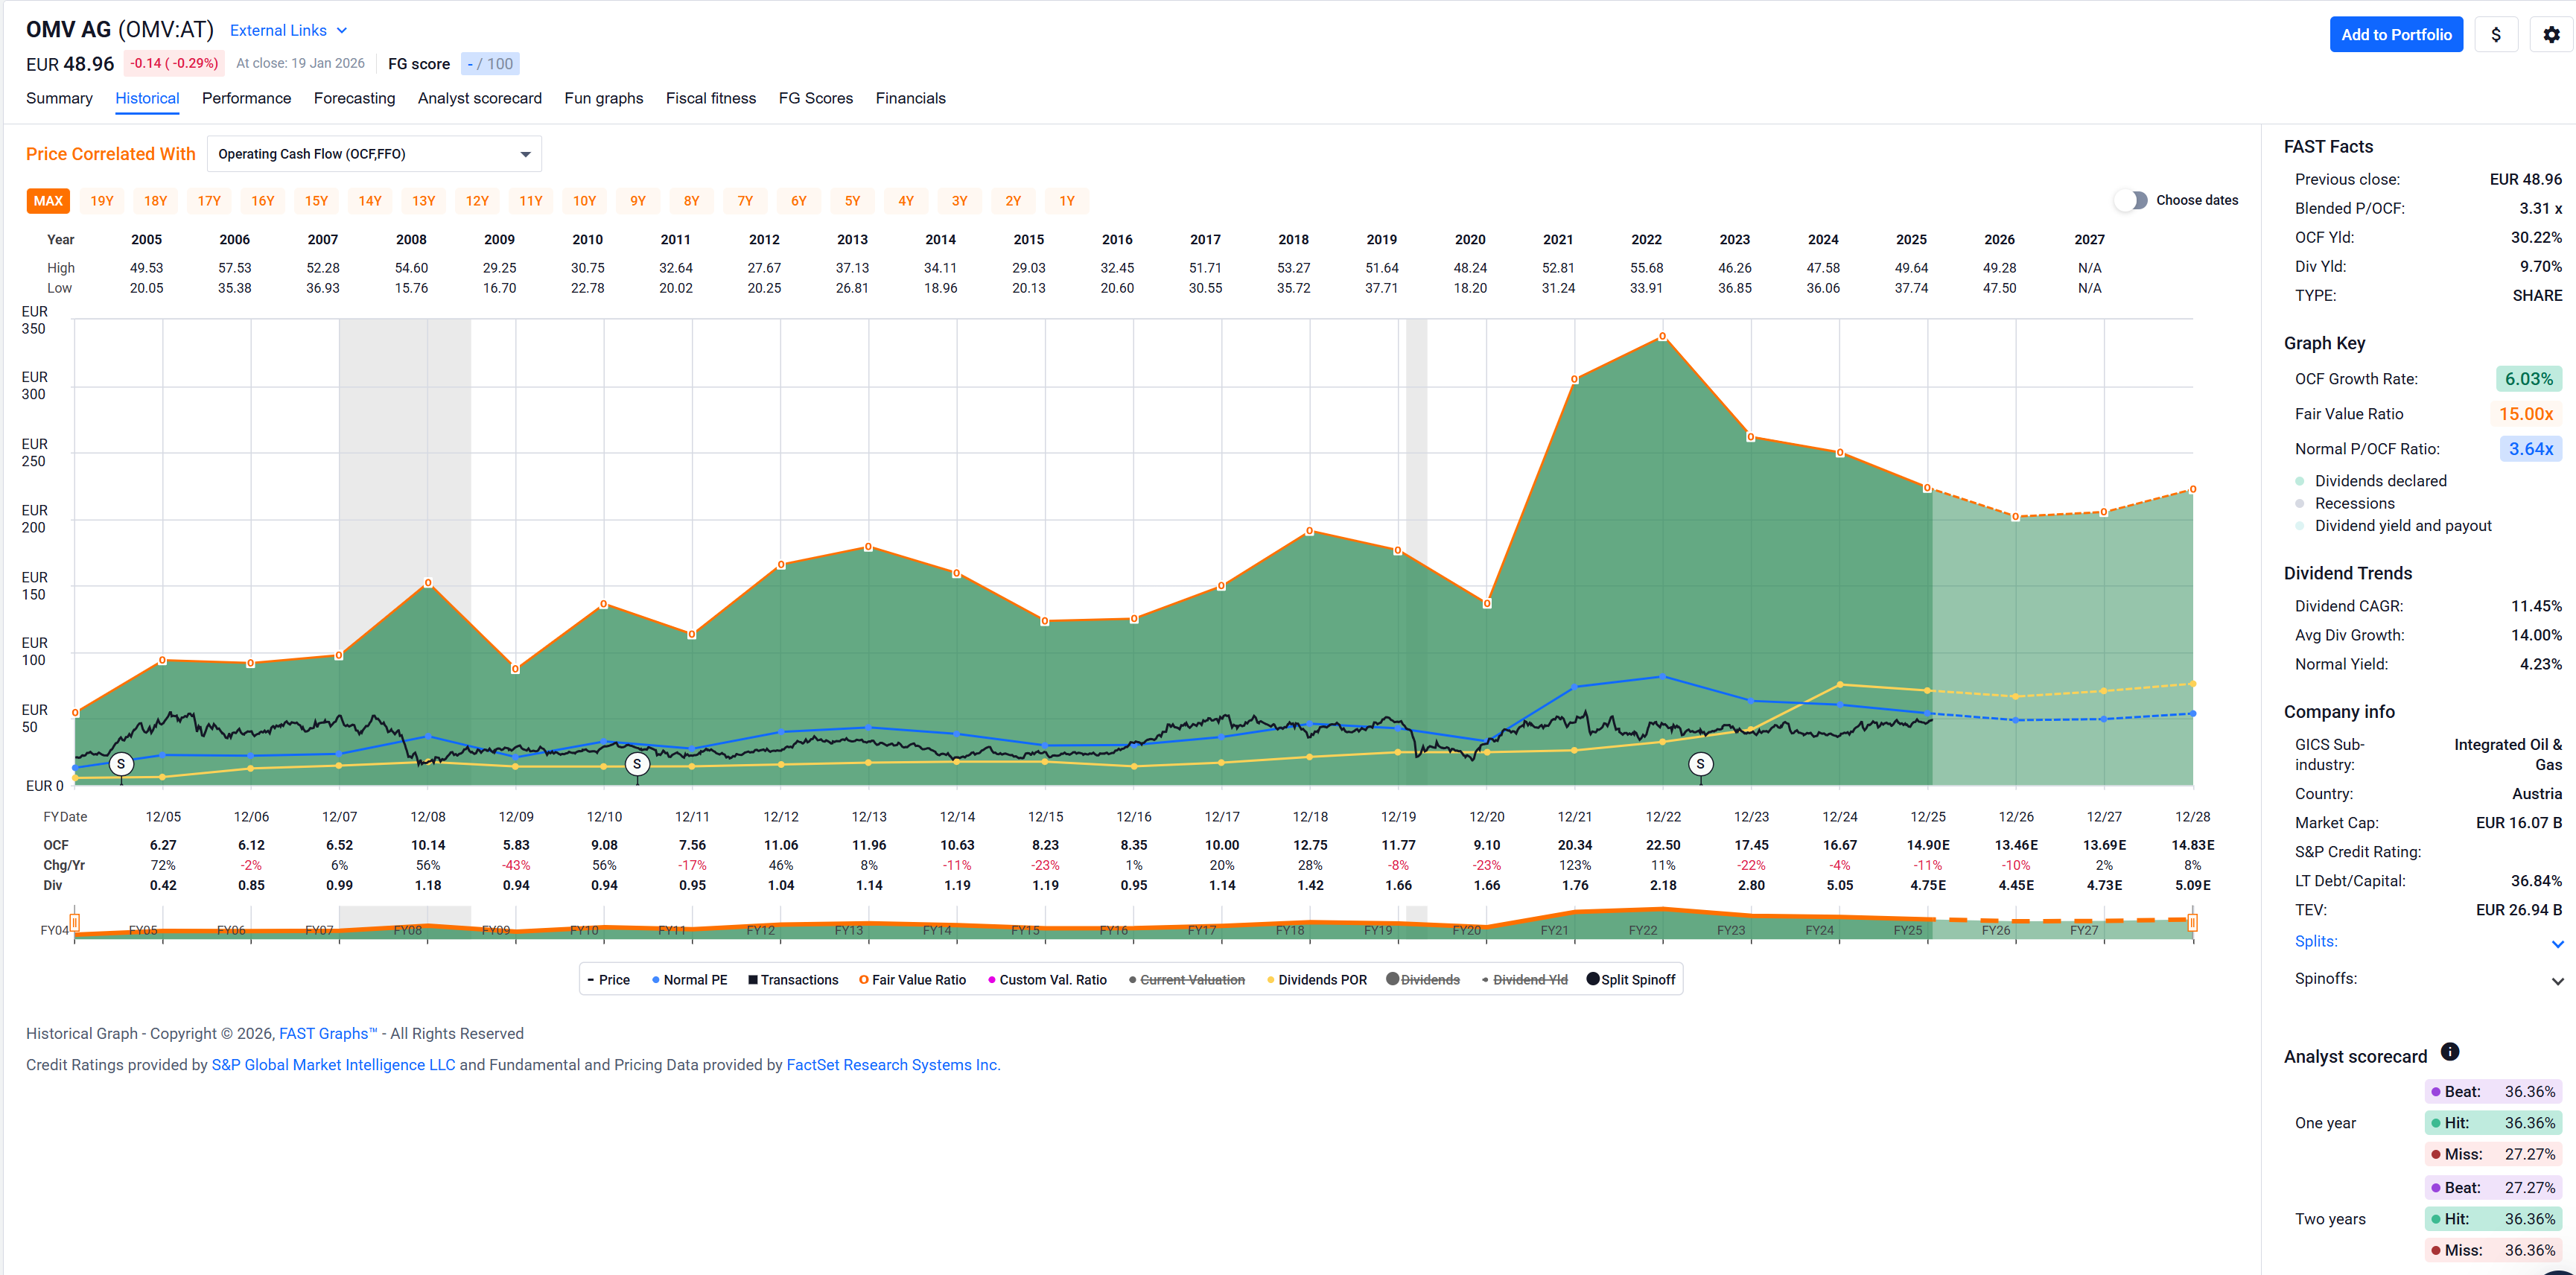Open the External Links dropdown

(x=288, y=31)
